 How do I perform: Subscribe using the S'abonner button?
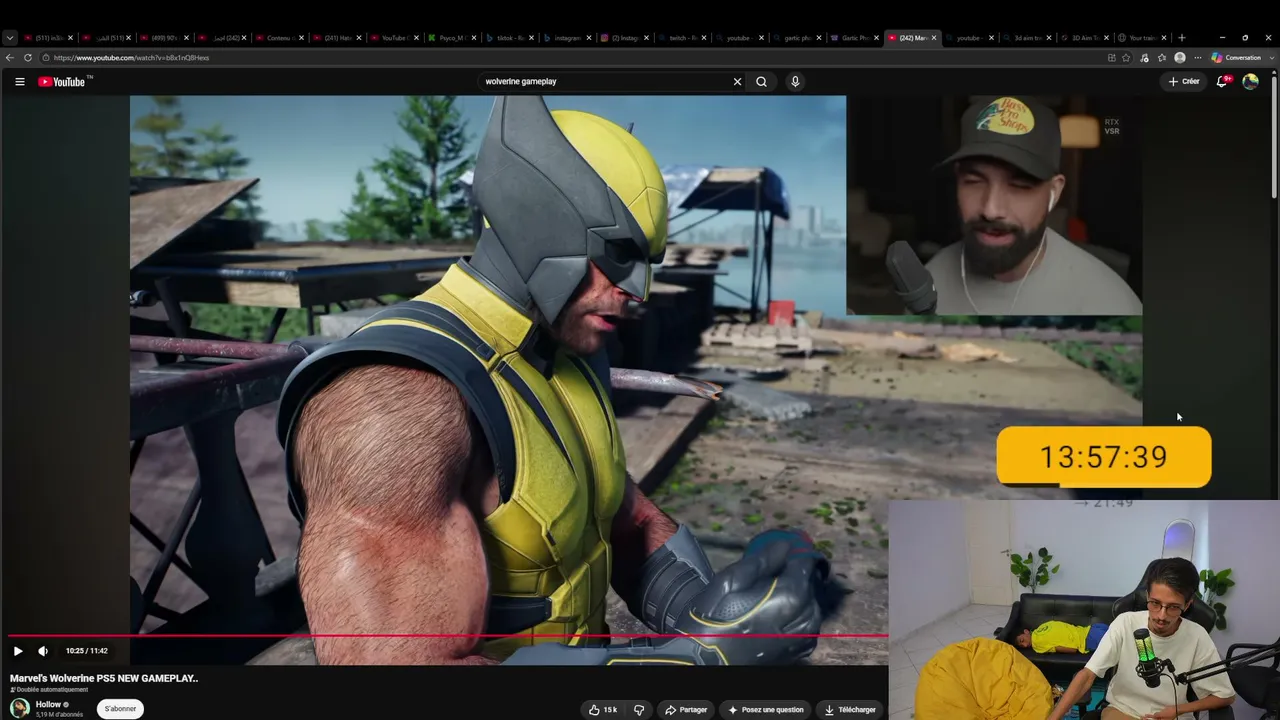120,709
